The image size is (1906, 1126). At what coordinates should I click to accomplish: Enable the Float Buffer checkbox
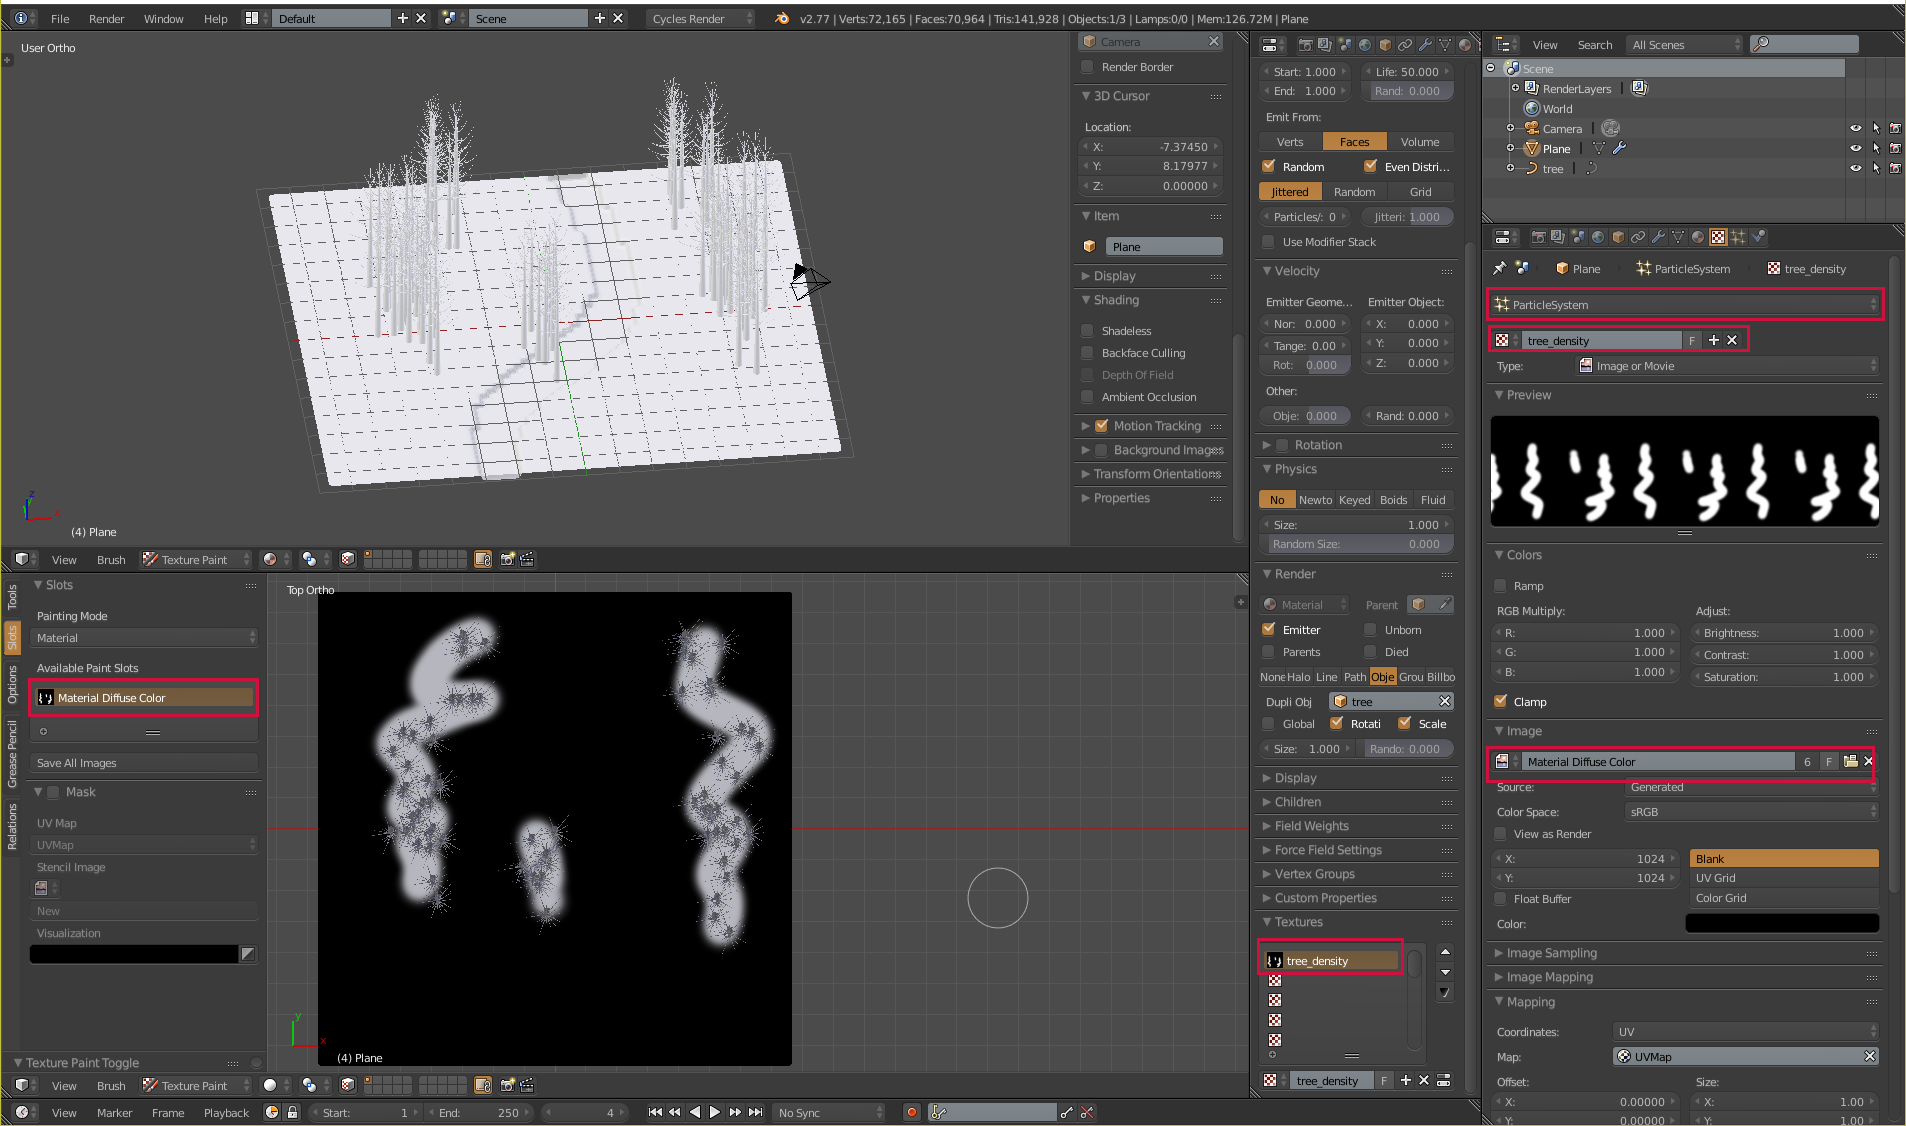coord(1500,898)
